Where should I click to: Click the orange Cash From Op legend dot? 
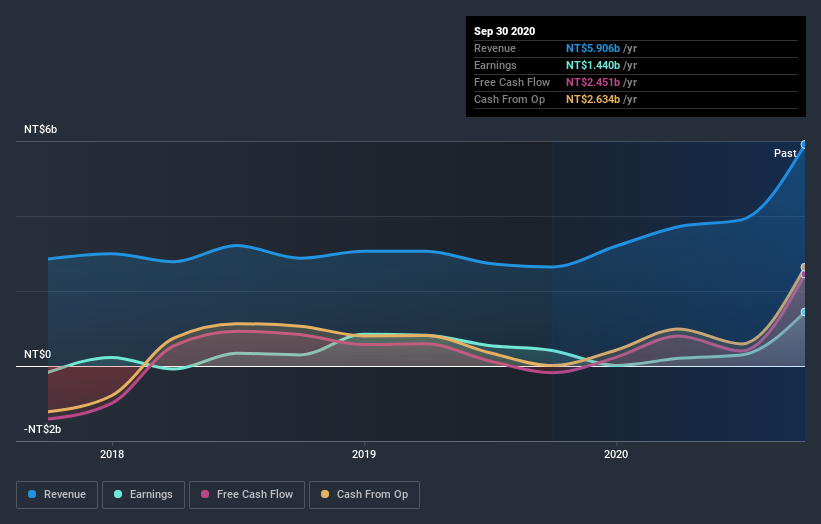click(325, 494)
